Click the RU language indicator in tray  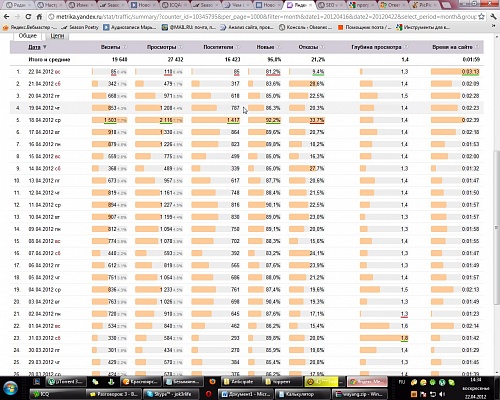[x=401, y=382]
